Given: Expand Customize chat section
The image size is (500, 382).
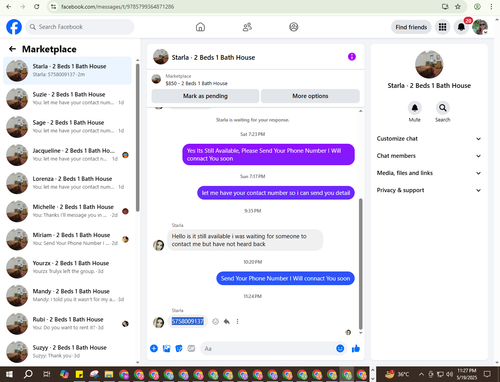Looking at the screenshot, I should pyautogui.click(x=429, y=139).
